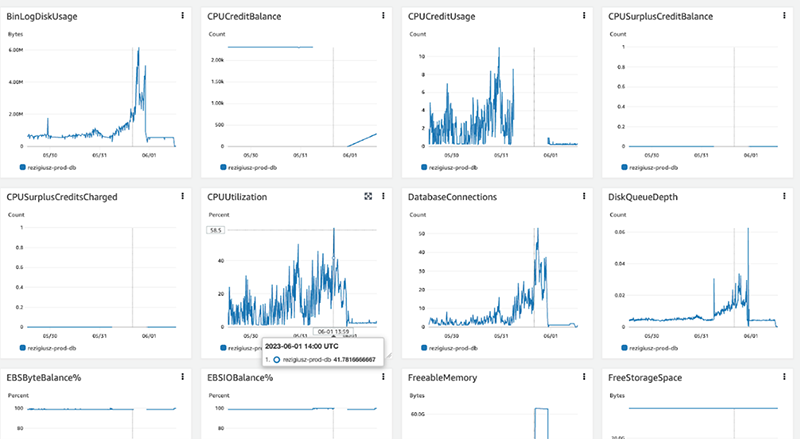Open the CPUCreditUsage widget options menu
Viewport: 800px width, 439px height.
pos(584,16)
